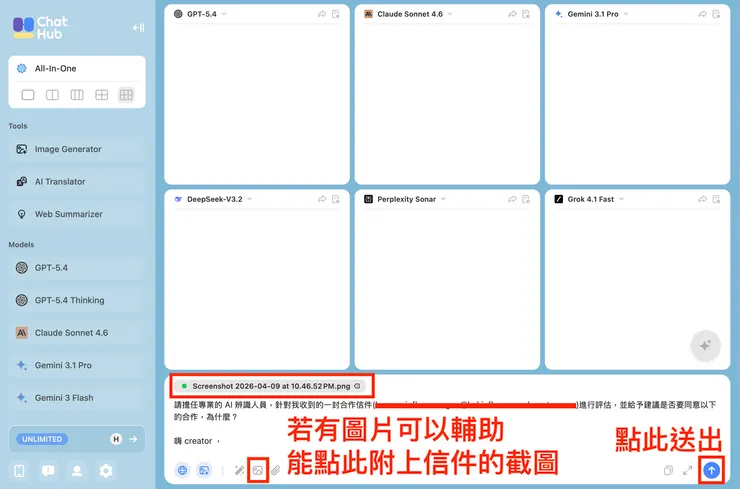740x489 pixels.
Task: Start a new chat in Claude Sonnet 4.6 panel
Action: pyautogui.click(x=526, y=14)
